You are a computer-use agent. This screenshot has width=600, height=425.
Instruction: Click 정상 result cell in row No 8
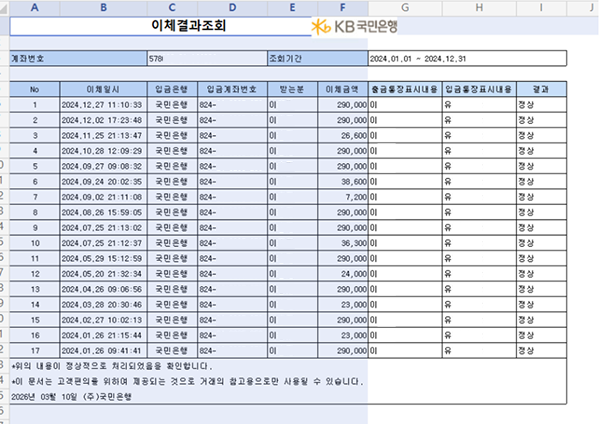pyautogui.click(x=541, y=212)
